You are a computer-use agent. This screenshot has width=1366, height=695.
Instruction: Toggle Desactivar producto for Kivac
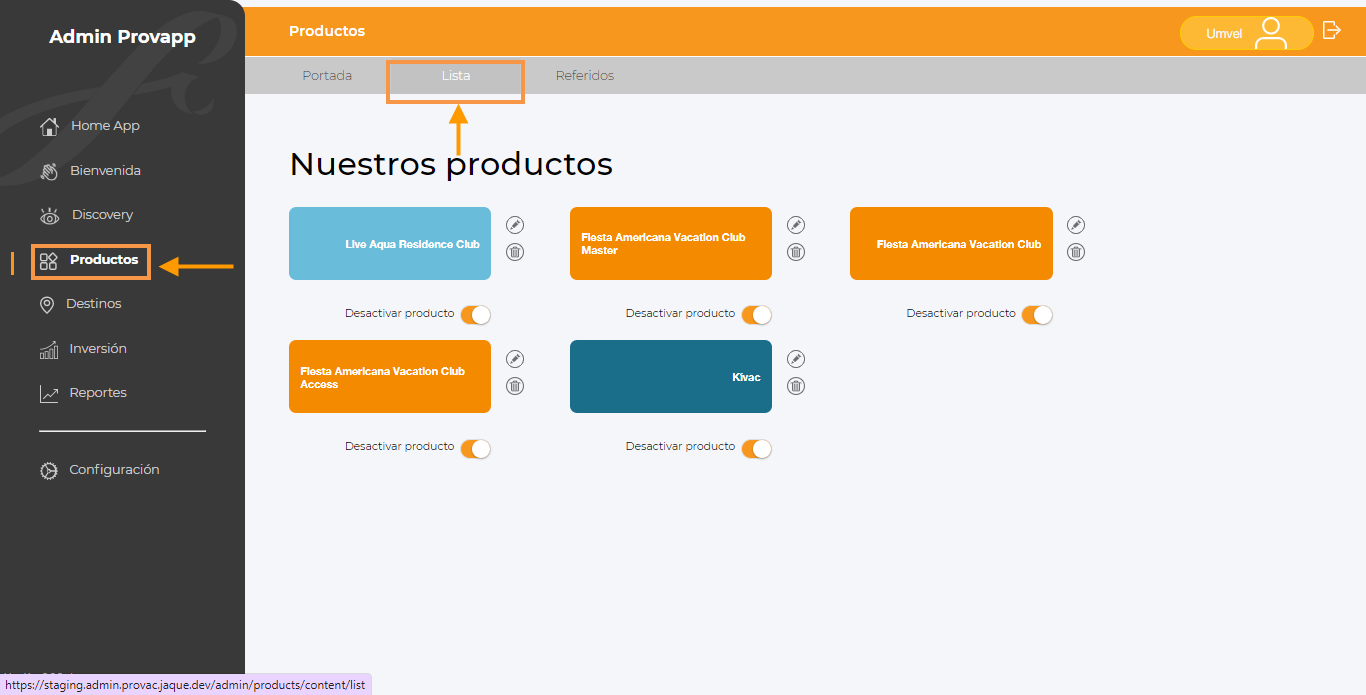757,448
